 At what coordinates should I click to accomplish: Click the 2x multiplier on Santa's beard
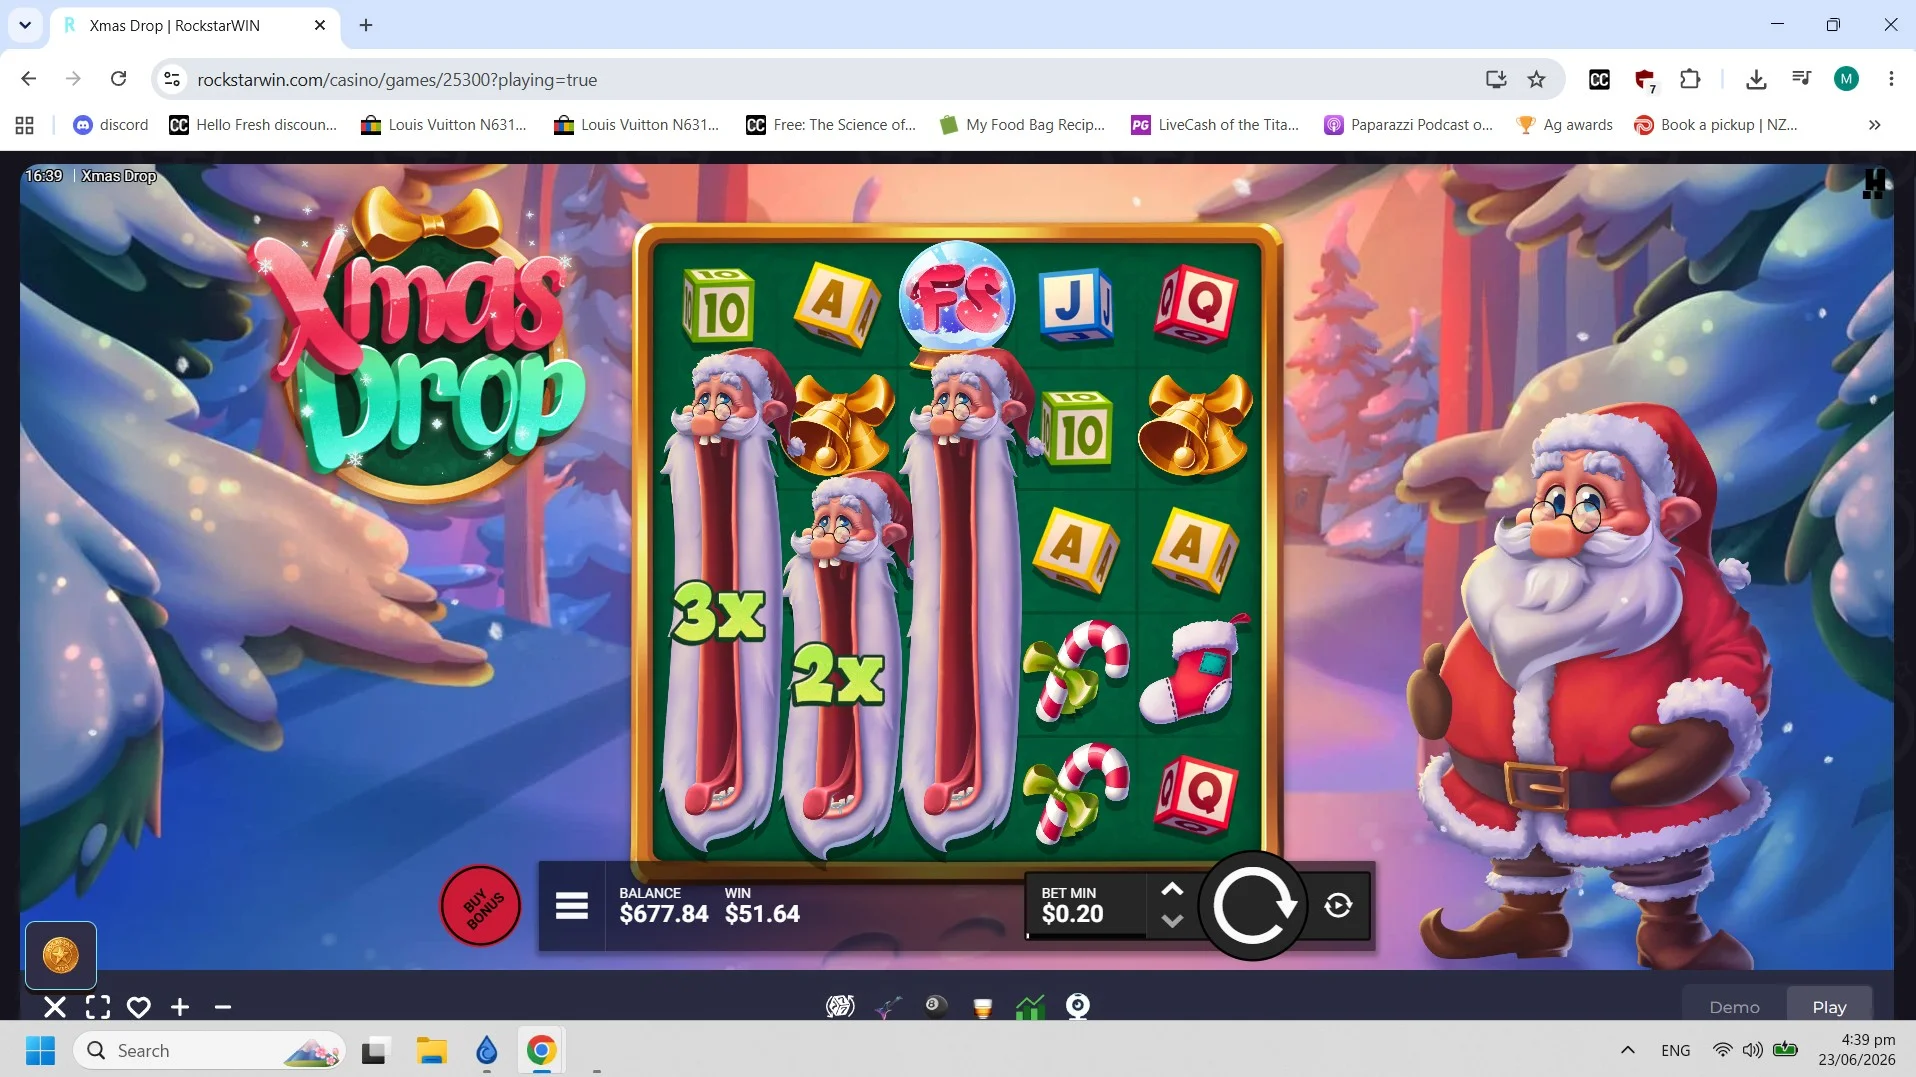click(838, 675)
